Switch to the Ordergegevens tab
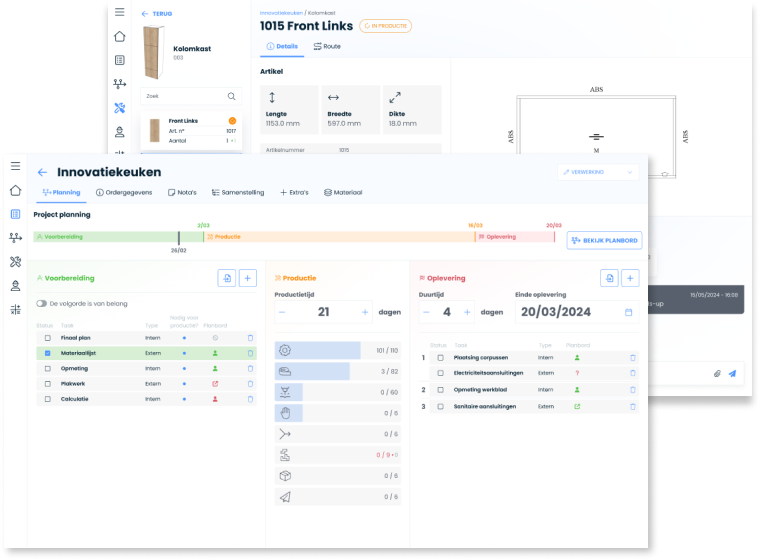The width and height of the screenshot is (760, 560). pos(124,192)
